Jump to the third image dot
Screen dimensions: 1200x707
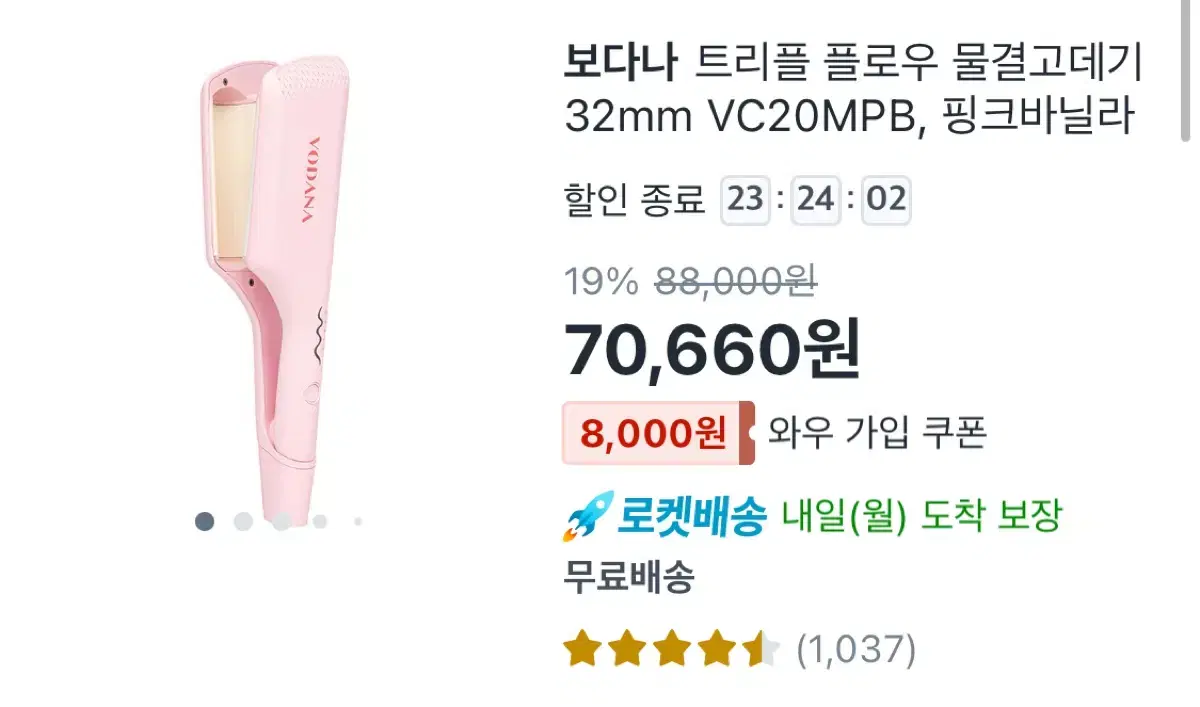click(x=282, y=521)
